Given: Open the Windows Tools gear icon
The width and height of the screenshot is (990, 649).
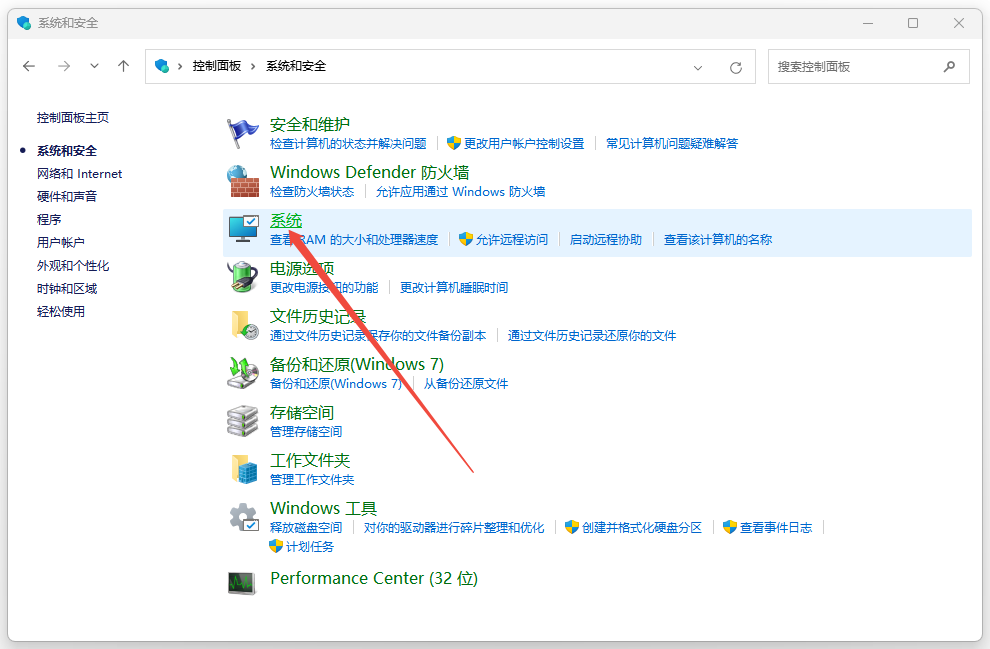Looking at the screenshot, I should pos(244,517).
